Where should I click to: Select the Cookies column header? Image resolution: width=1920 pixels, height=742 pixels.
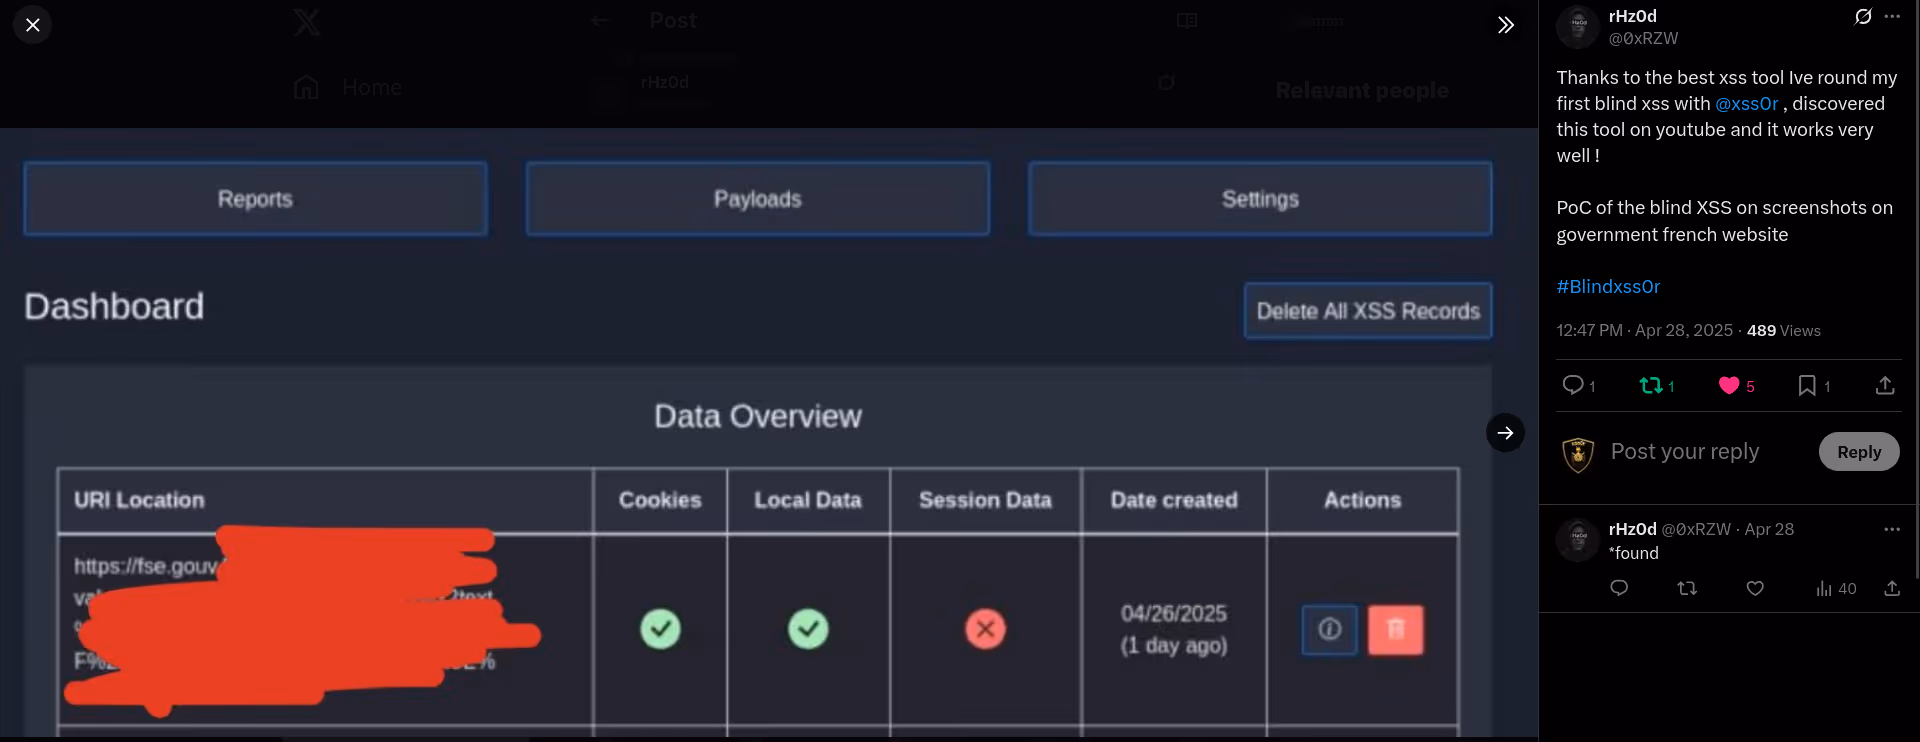(x=660, y=500)
